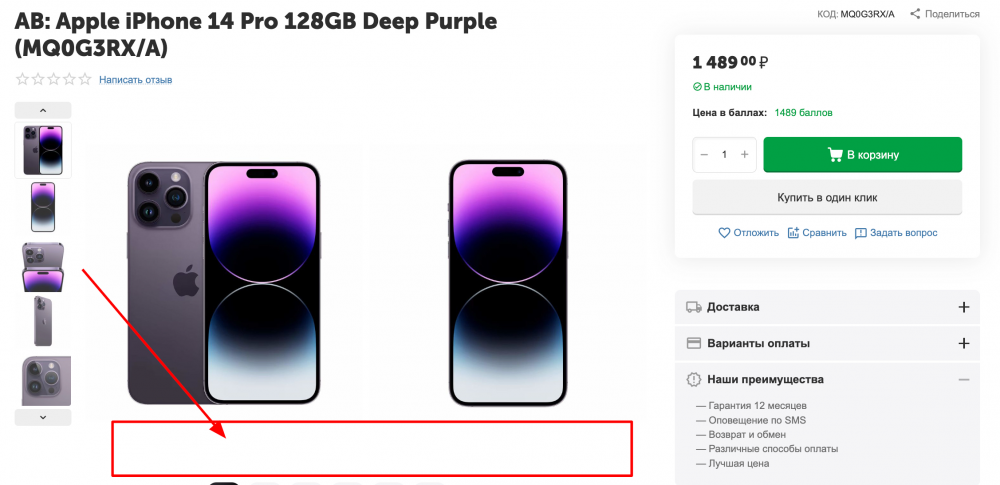Click the heart icon for Отложить
Screen dimensions: 1000x485
(724, 233)
